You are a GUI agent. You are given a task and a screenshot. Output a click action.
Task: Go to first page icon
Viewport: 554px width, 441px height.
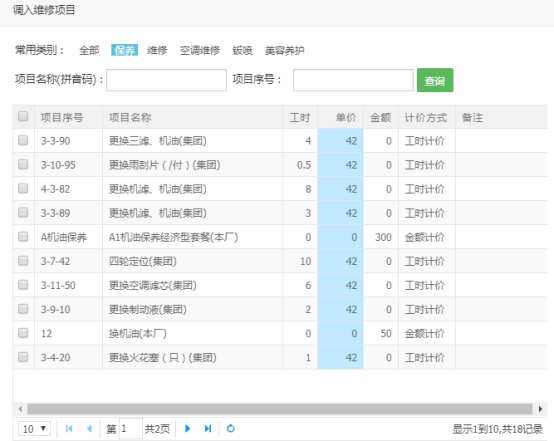pos(69,429)
